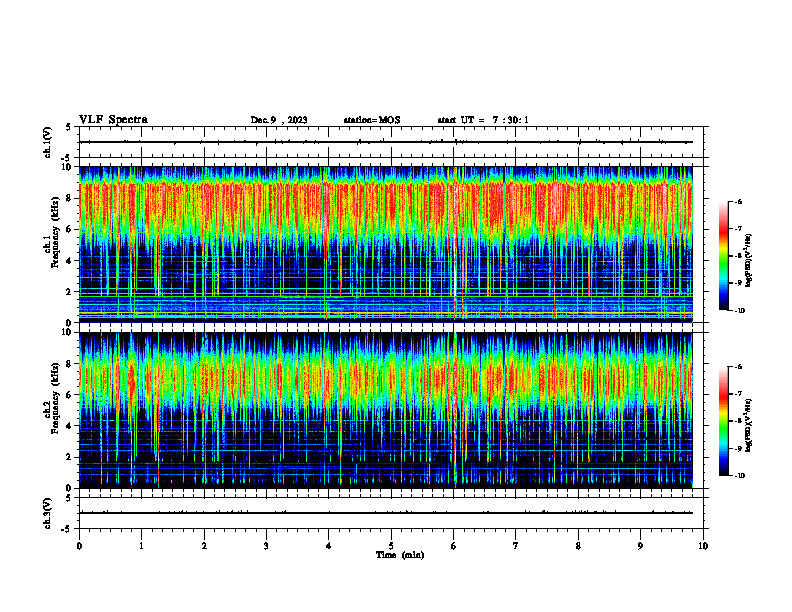792x612 pixels.
Task: Click the time axis tick label "7"
Action: coord(516,546)
